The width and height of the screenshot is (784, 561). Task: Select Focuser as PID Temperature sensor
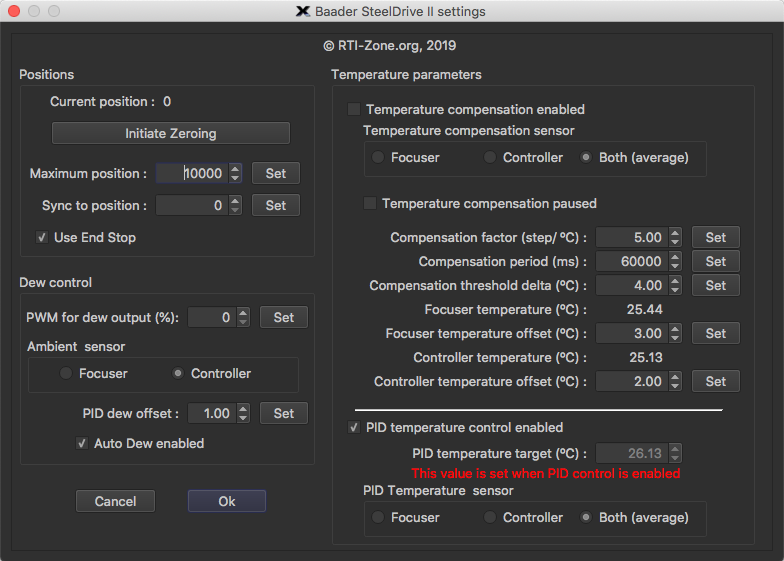378,518
